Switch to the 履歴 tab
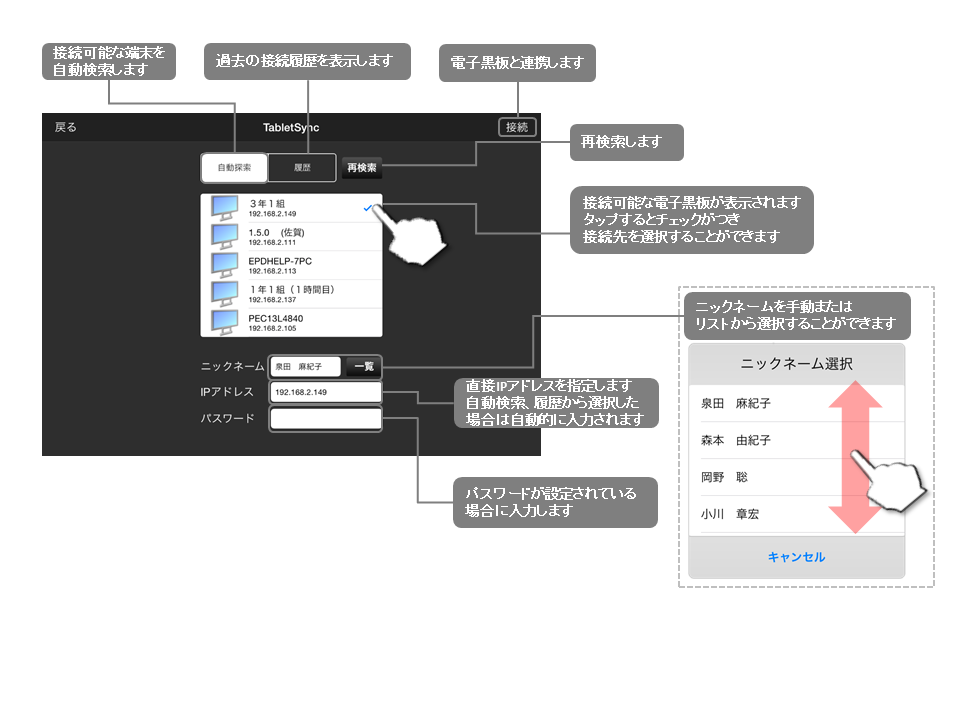 (x=302, y=167)
